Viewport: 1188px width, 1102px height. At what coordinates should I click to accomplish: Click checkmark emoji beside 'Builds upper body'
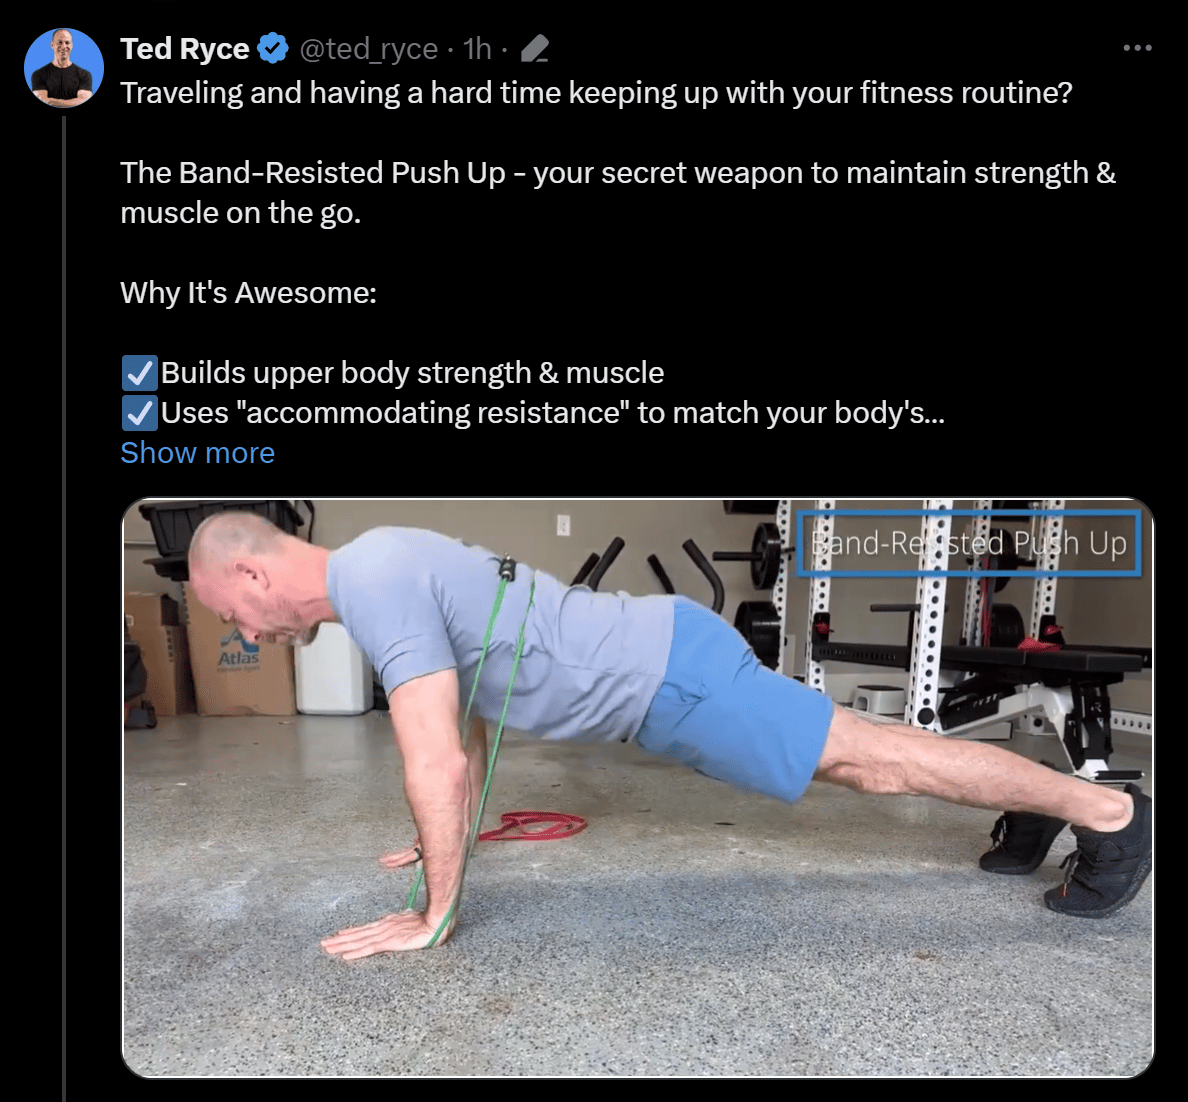pyautogui.click(x=139, y=373)
